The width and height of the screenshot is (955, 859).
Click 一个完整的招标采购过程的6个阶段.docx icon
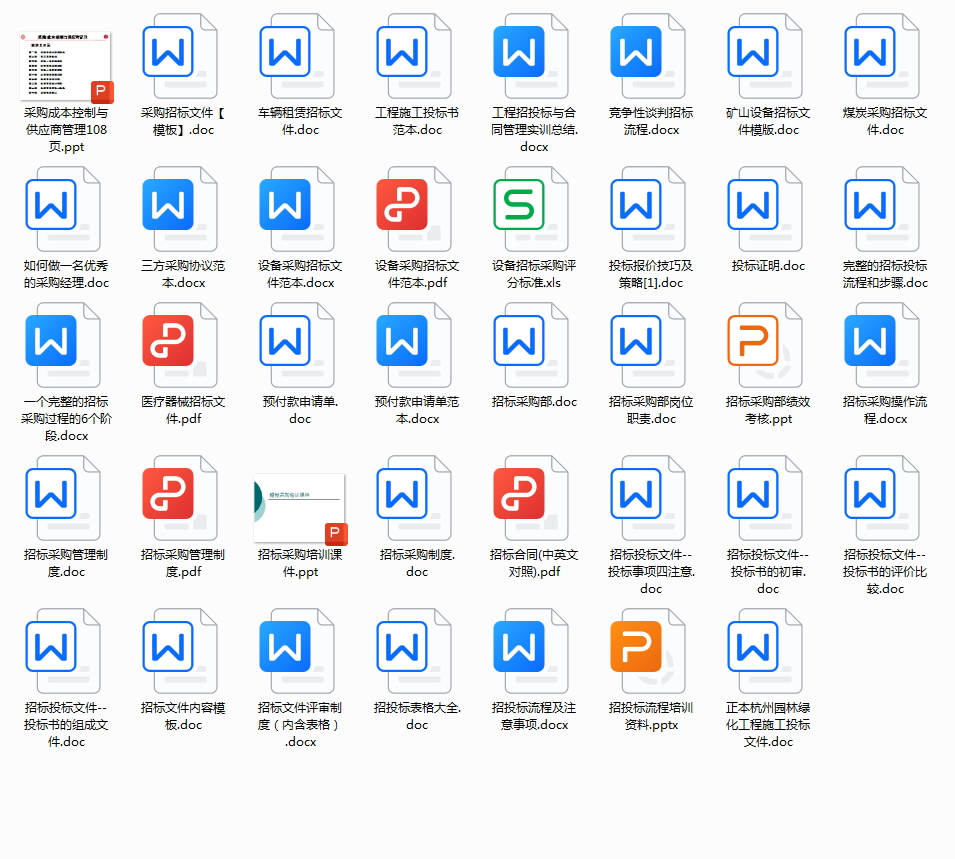tap(63, 345)
